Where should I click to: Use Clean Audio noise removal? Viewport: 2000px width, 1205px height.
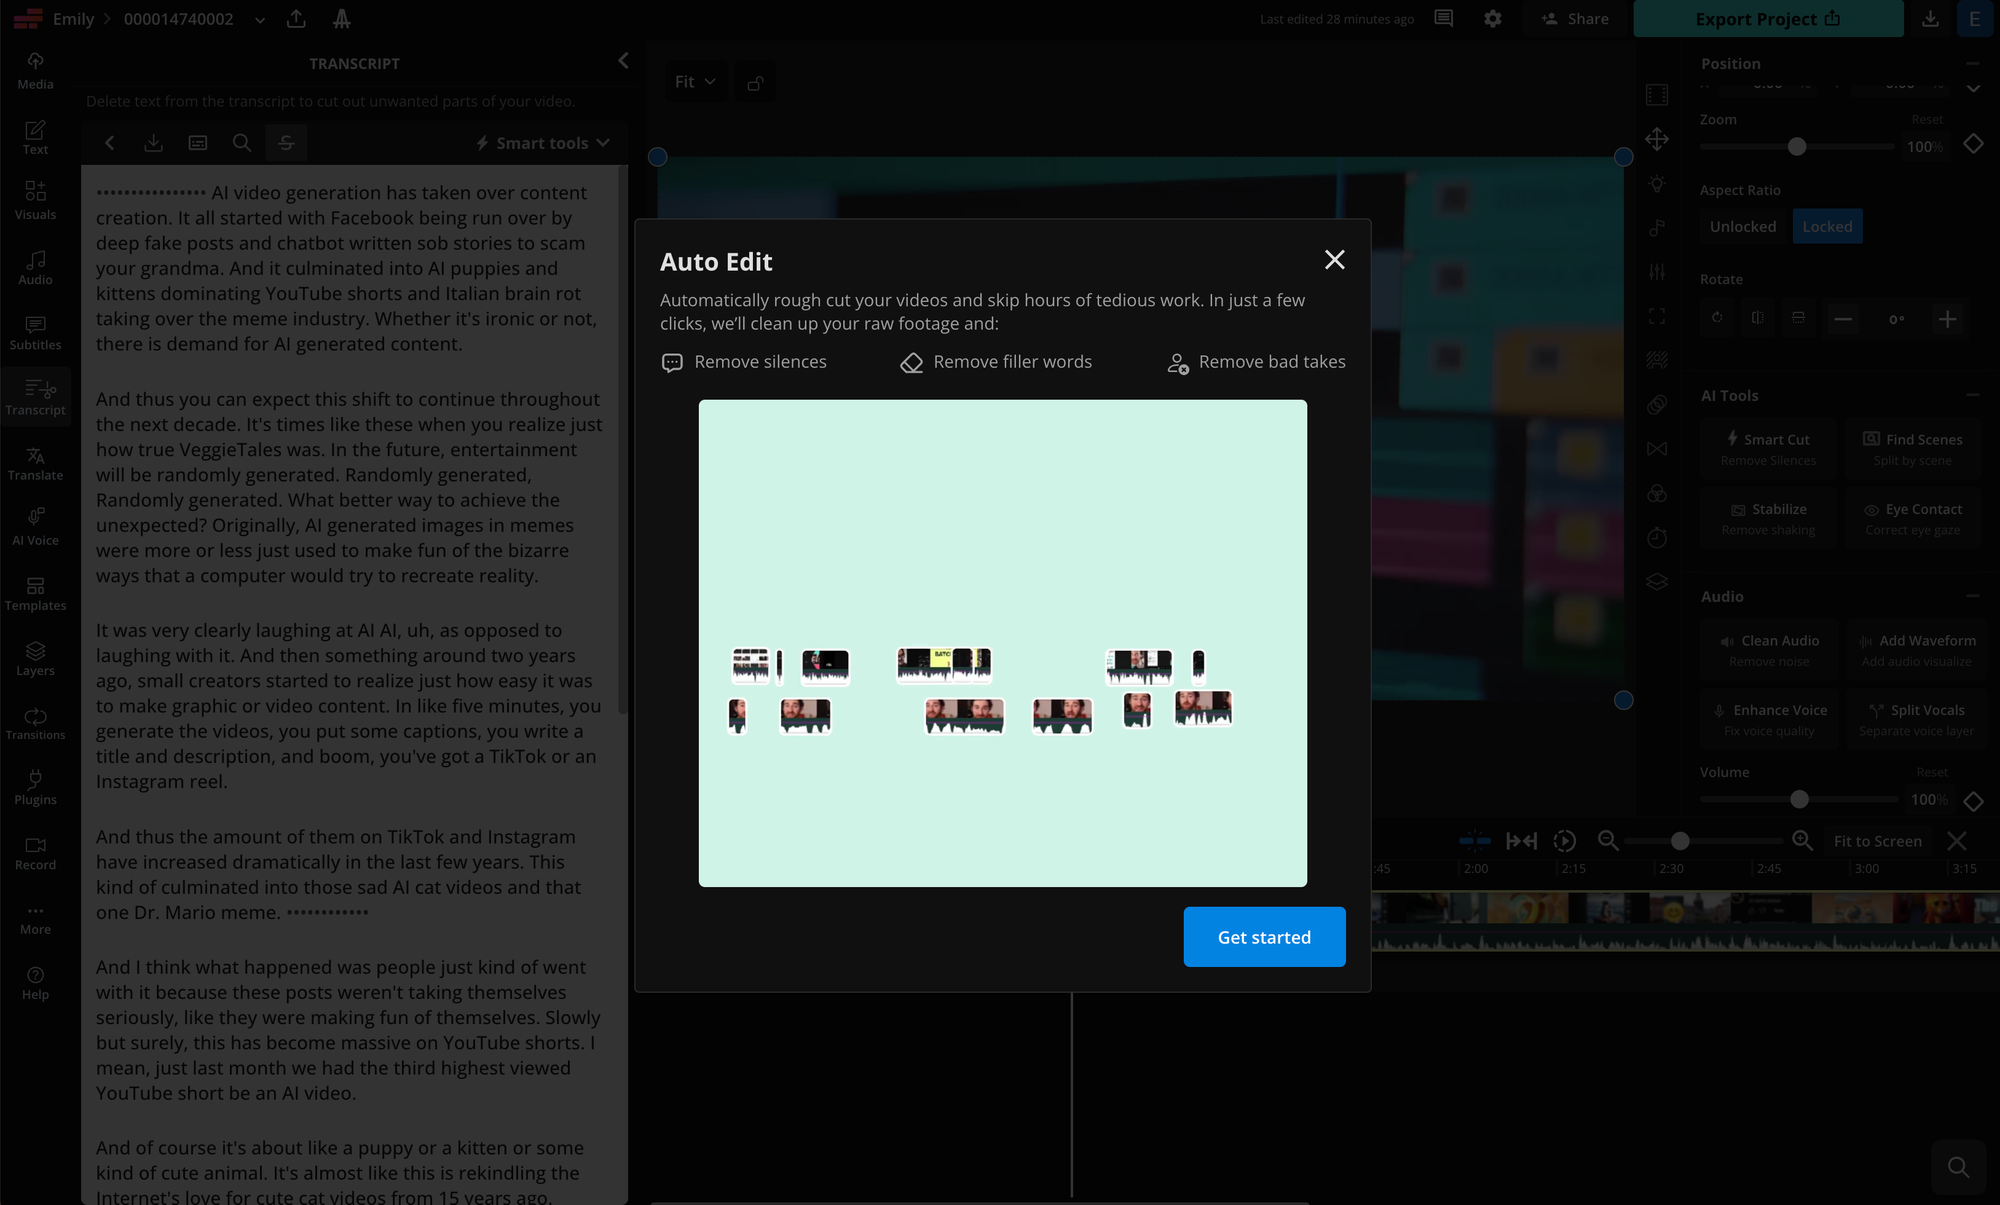tap(1768, 649)
